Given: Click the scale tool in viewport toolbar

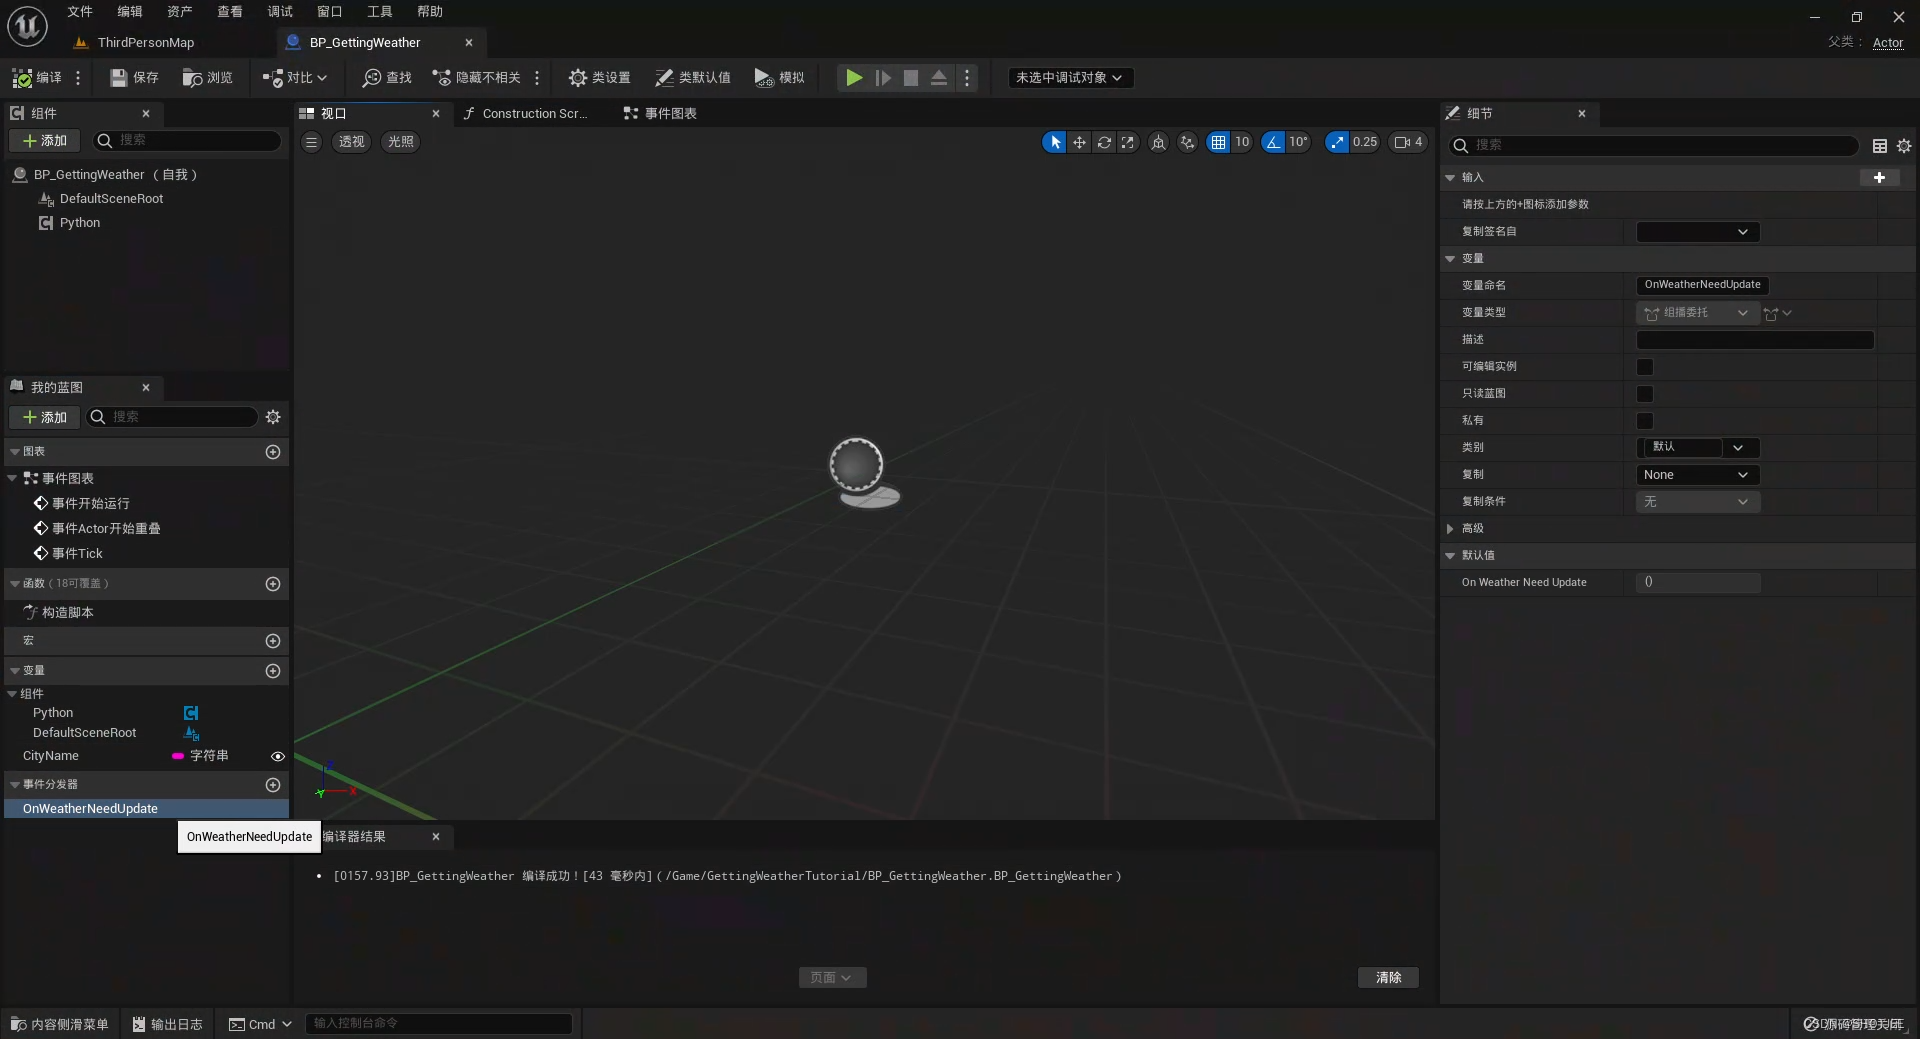Looking at the screenshot, I should pyautogui.click(x=1128, y=142).
